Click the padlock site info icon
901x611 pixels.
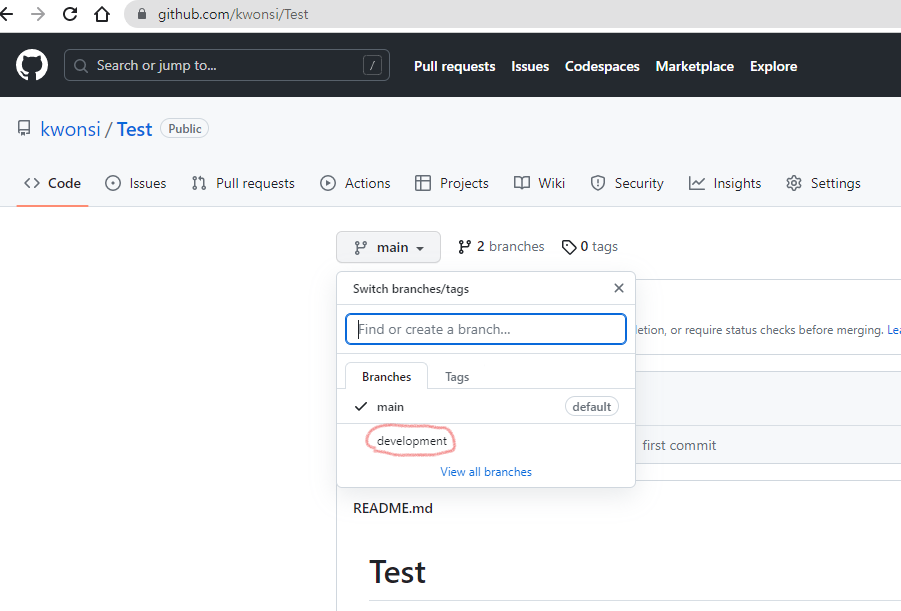[141, 14]
